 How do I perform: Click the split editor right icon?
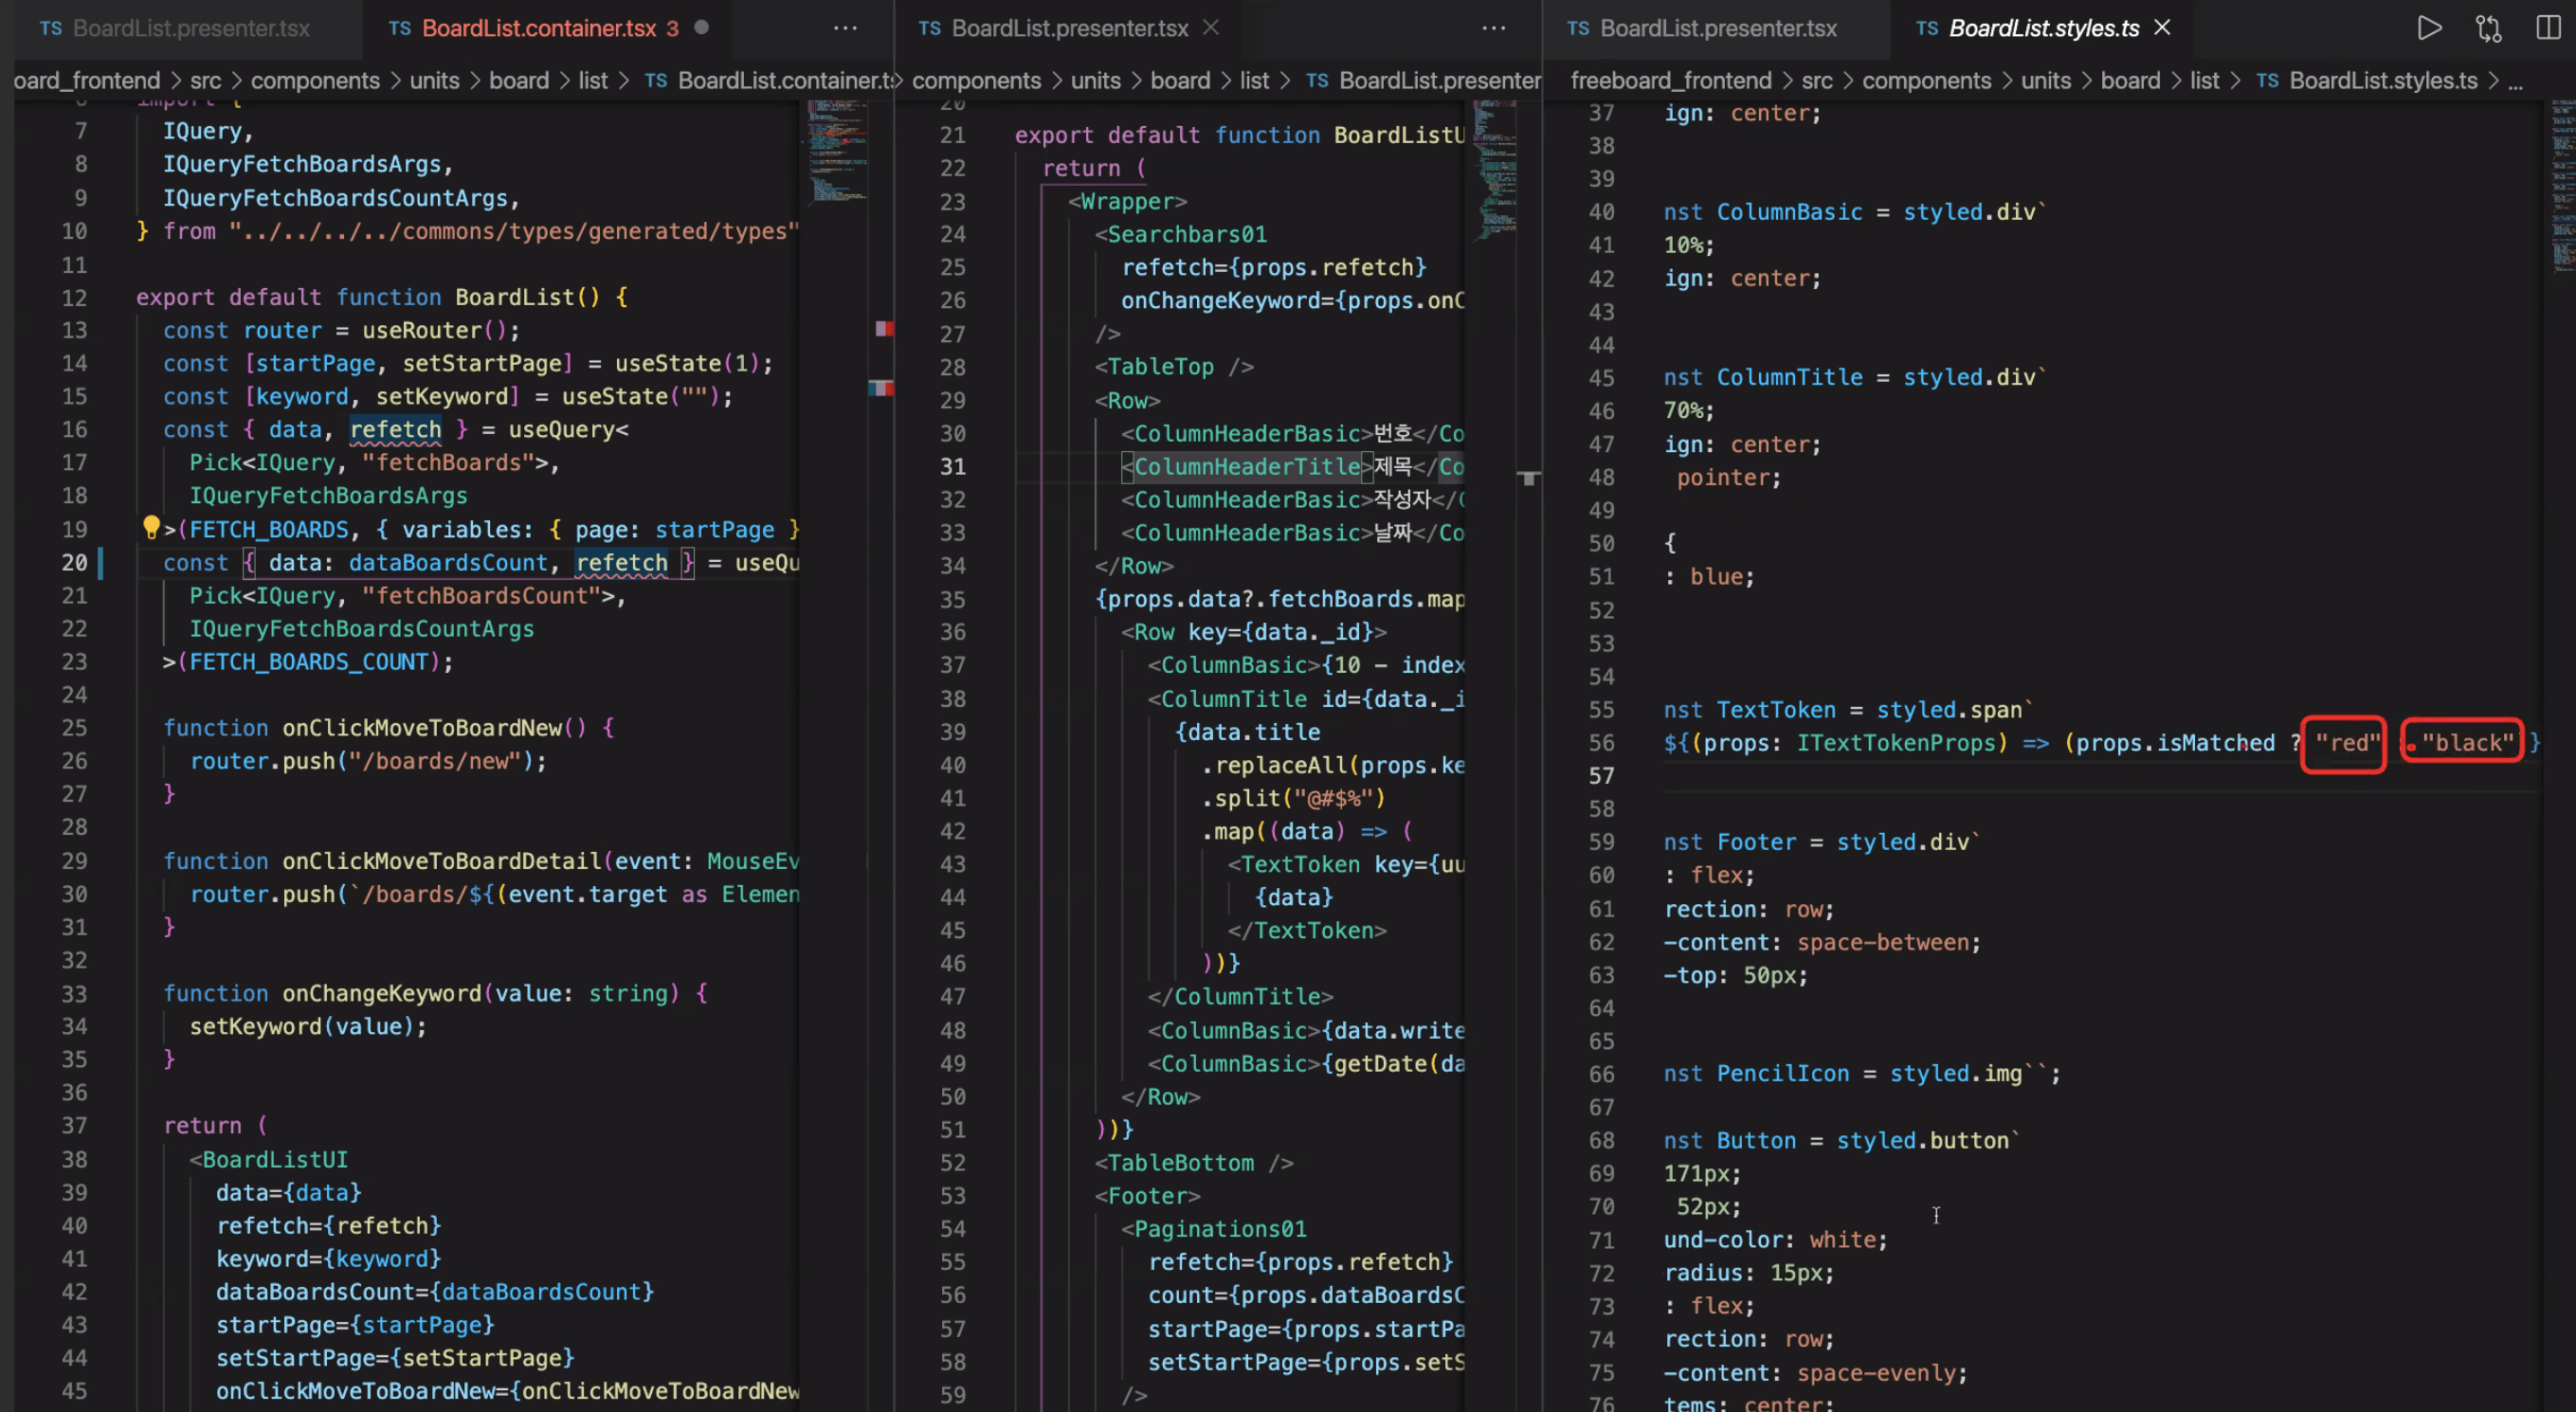tap(2548, 28)
